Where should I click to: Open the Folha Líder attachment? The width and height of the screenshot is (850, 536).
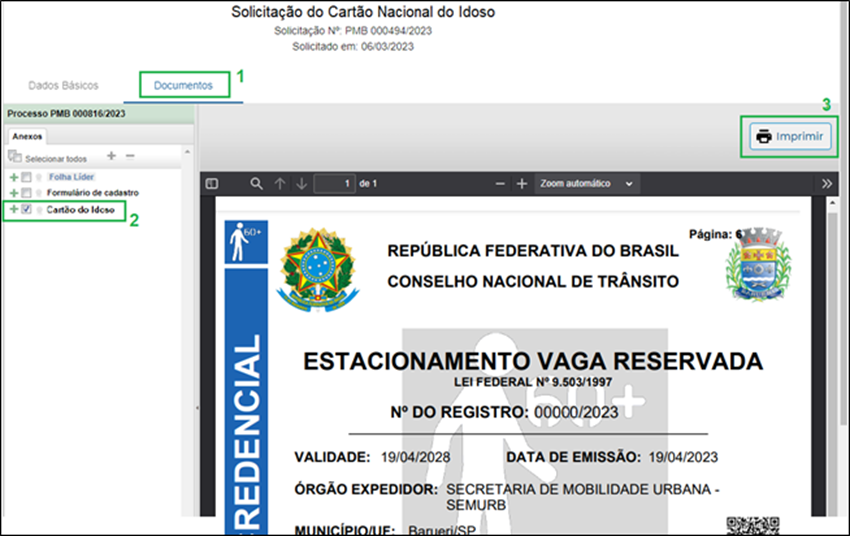tap(71, 177)
